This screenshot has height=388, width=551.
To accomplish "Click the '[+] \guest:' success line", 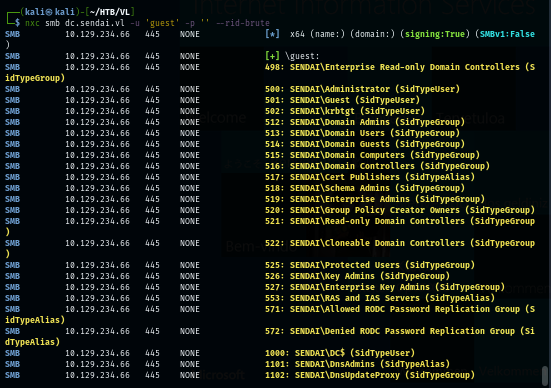I will coord(292,56).
